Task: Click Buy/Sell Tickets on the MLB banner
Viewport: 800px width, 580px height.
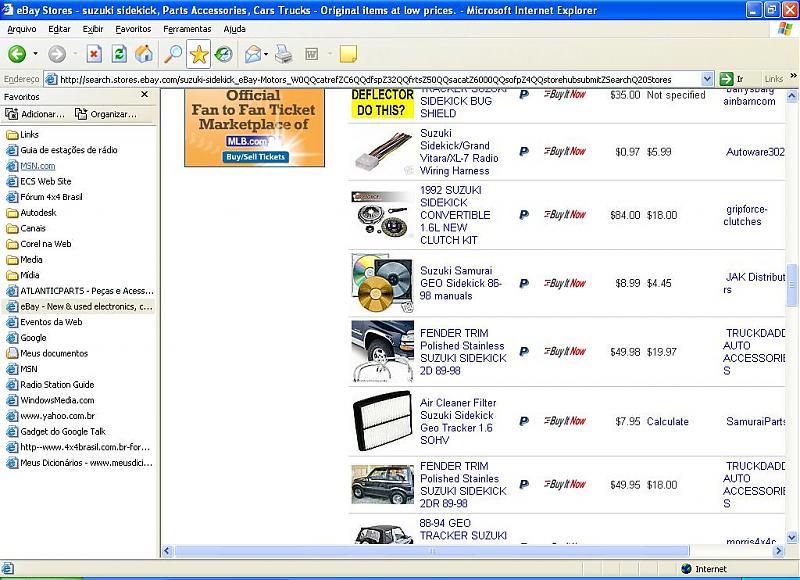Action: [x=256, y=157]
